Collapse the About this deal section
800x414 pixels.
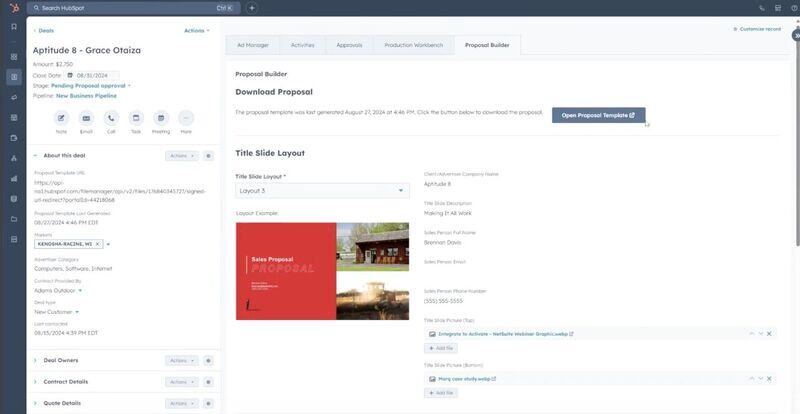pyautogui.click(x=35, y=156)
